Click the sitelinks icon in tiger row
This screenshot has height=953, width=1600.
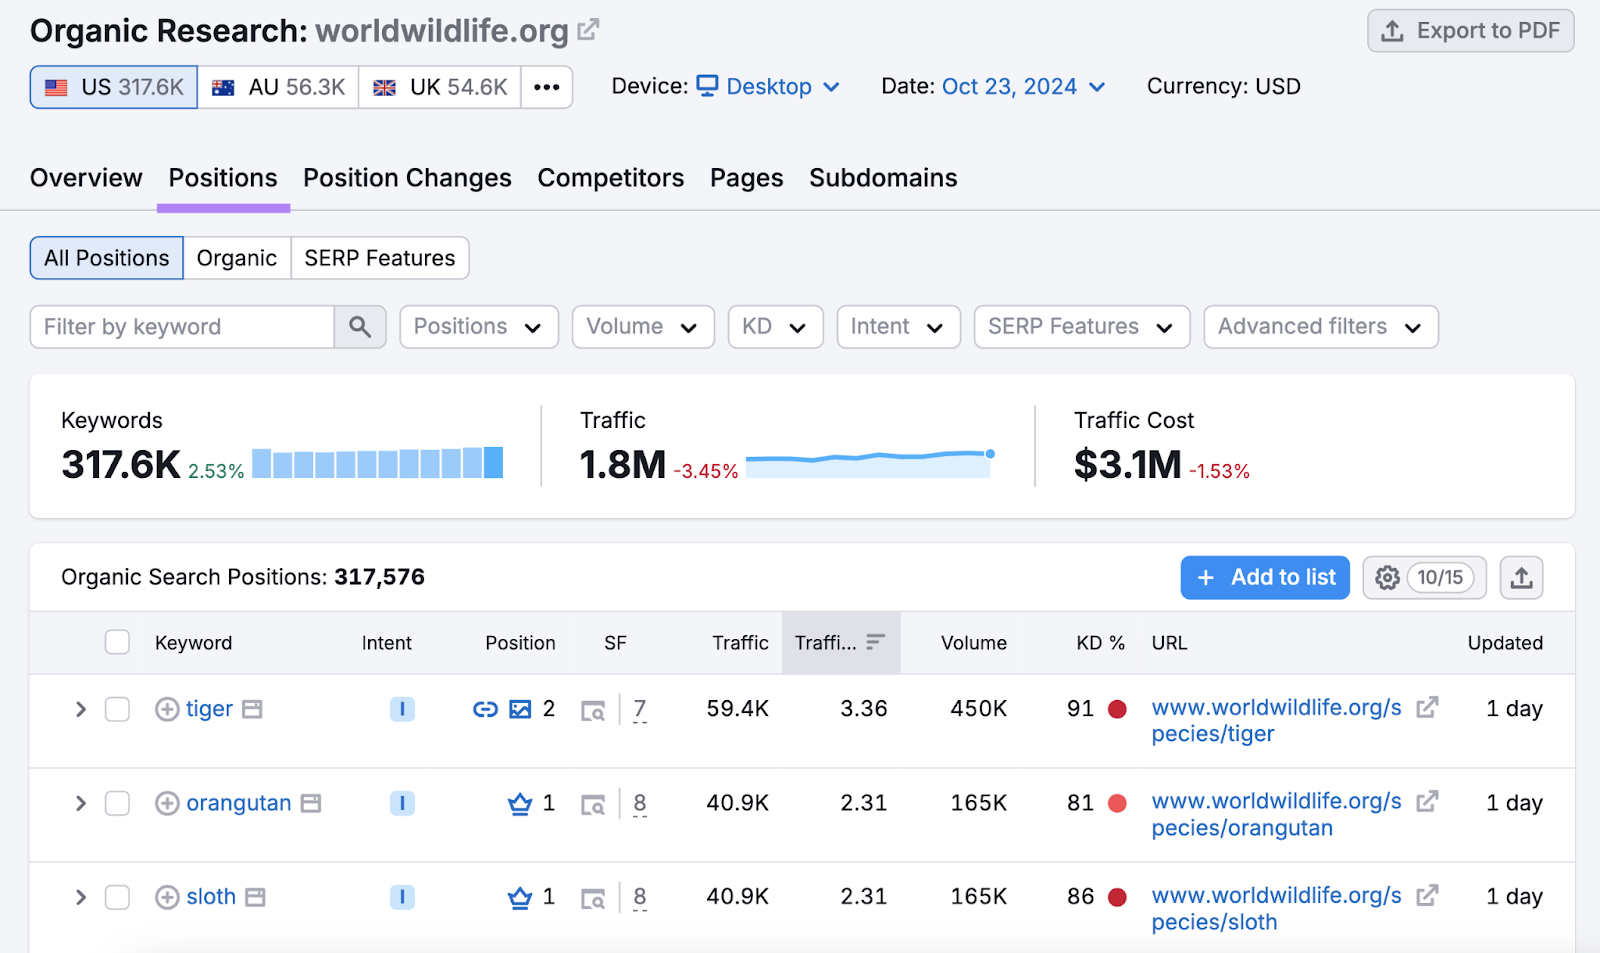(x=485, y=709)
